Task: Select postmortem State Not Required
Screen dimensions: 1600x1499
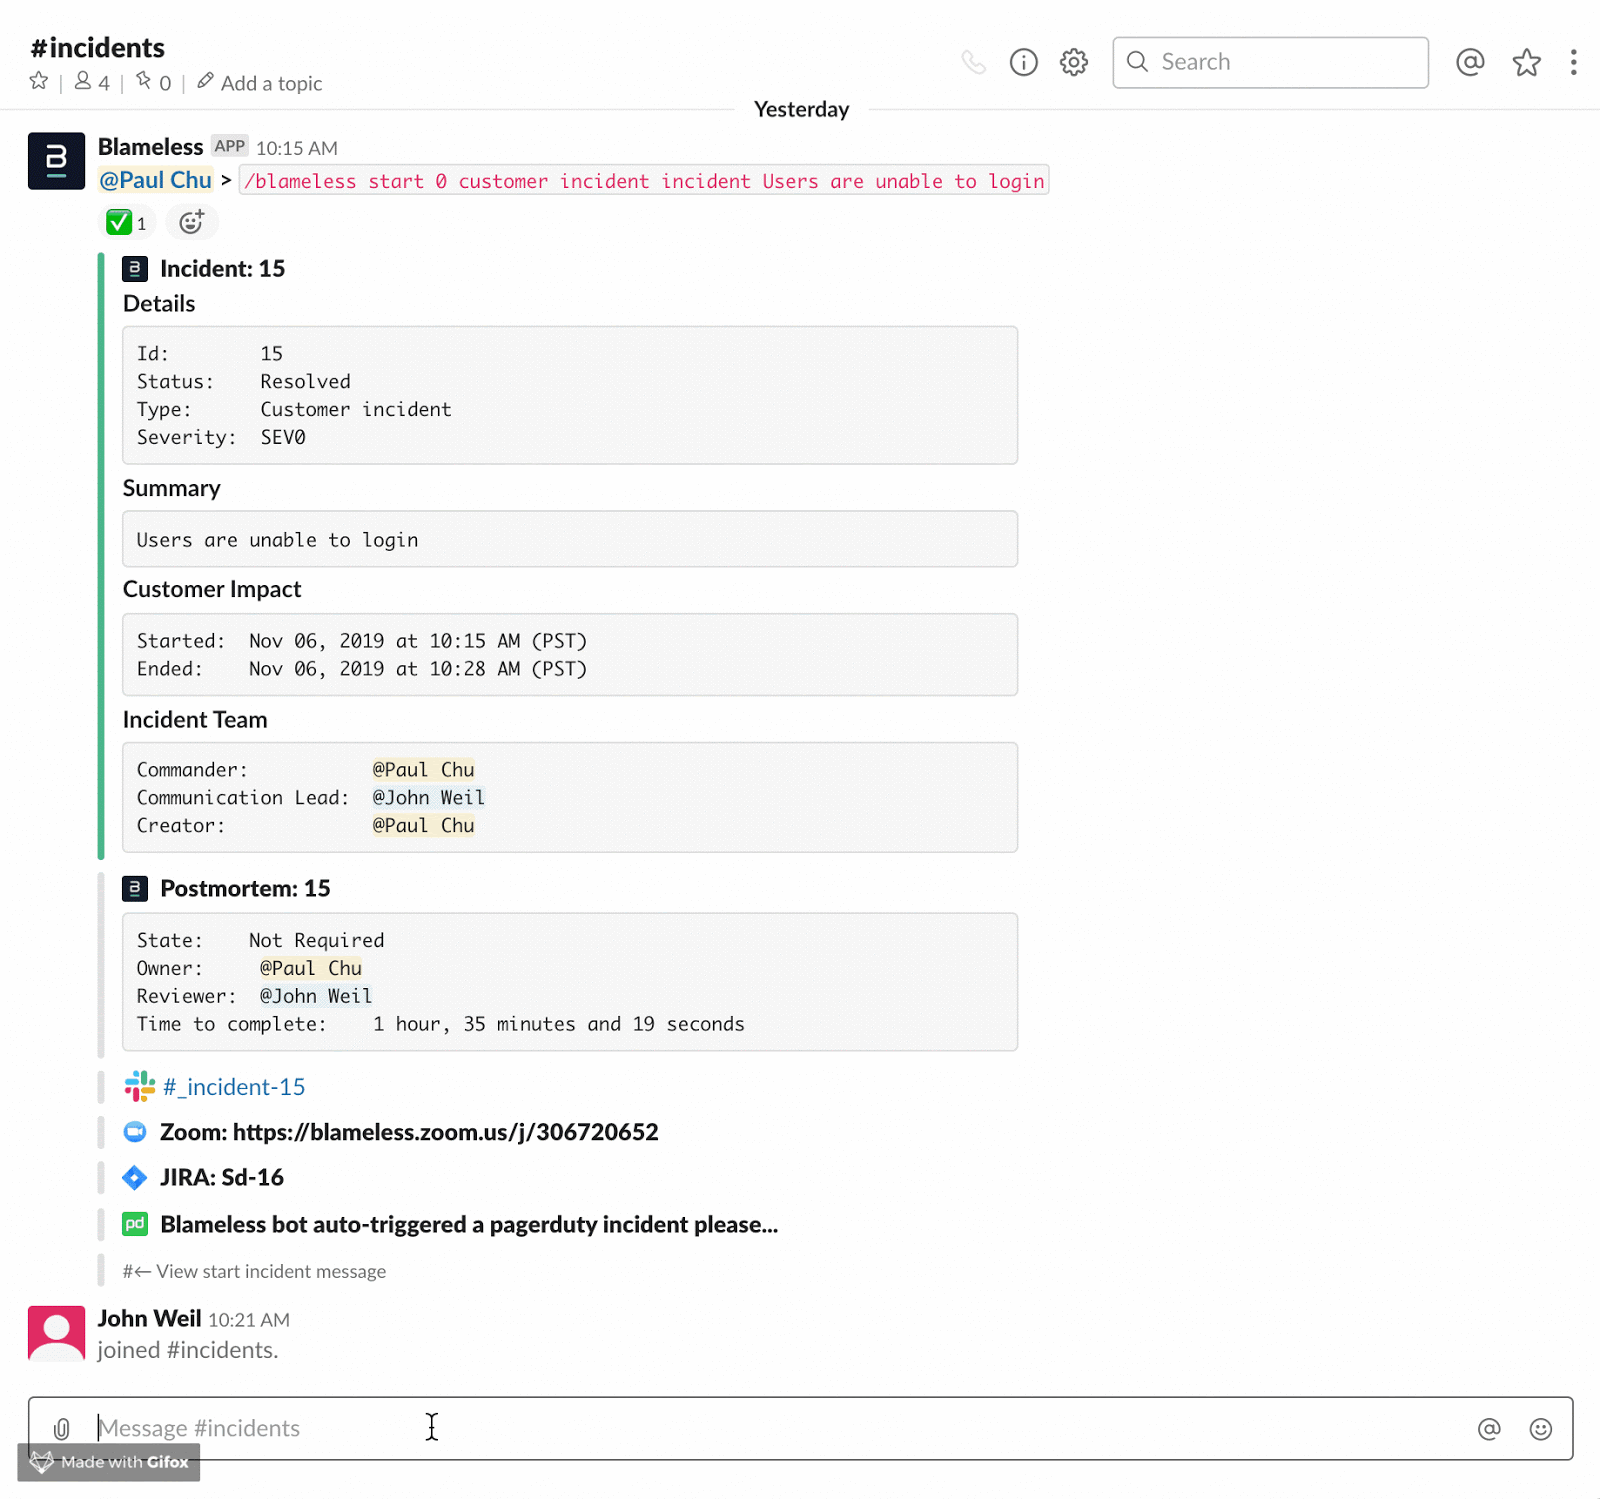Action: 316,940
